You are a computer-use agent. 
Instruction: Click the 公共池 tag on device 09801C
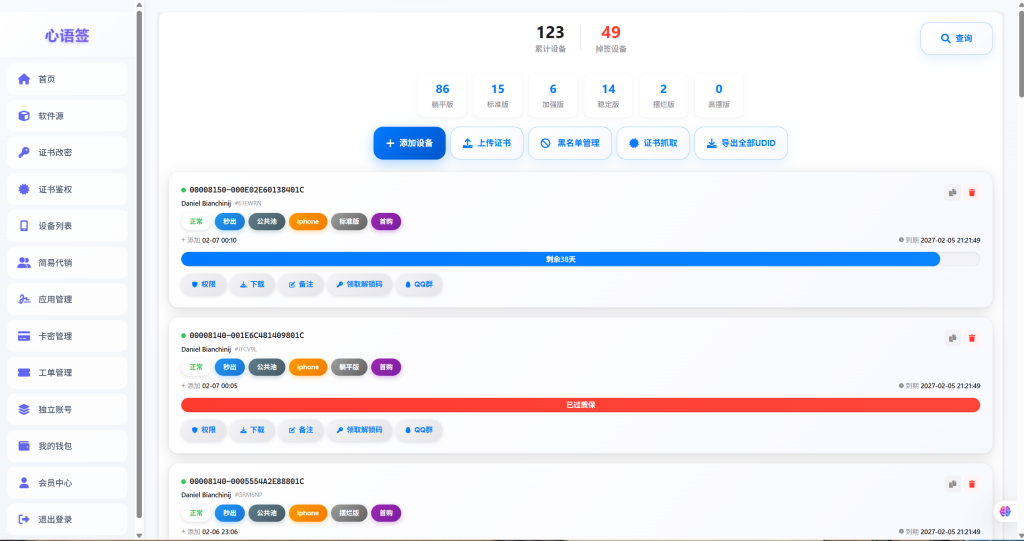point(266,367)
